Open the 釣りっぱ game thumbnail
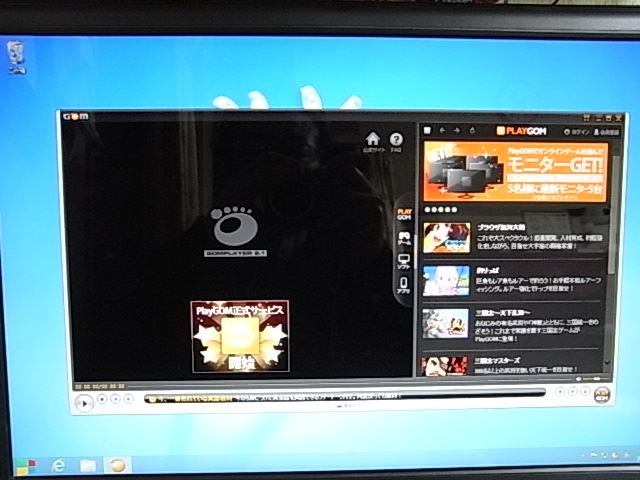Image resolution: width=640 pixels, height=480 pixels. [446, 281]
